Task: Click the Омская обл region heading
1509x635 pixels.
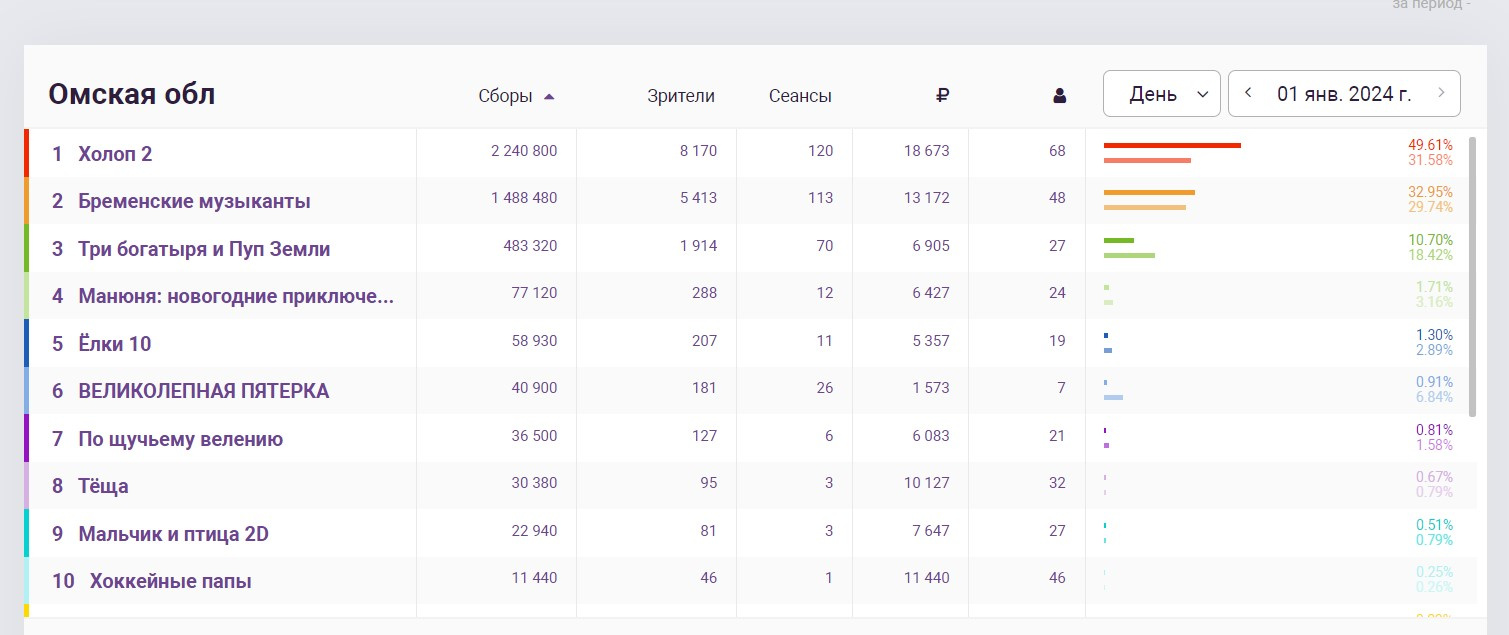Action: pos(132,95)
